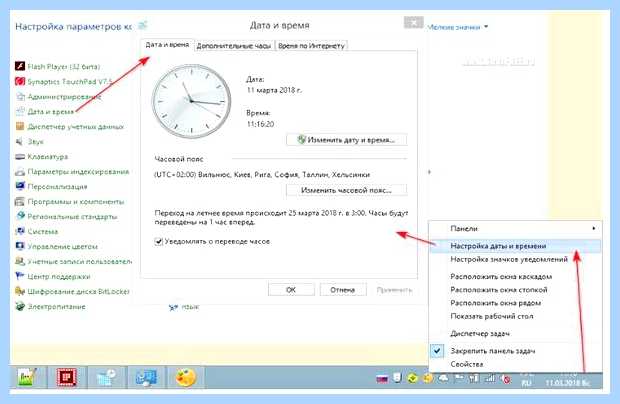Toggle Уведомлять о переводе часов checkbox
The image size is (620, 404).
tap(158, 241)
